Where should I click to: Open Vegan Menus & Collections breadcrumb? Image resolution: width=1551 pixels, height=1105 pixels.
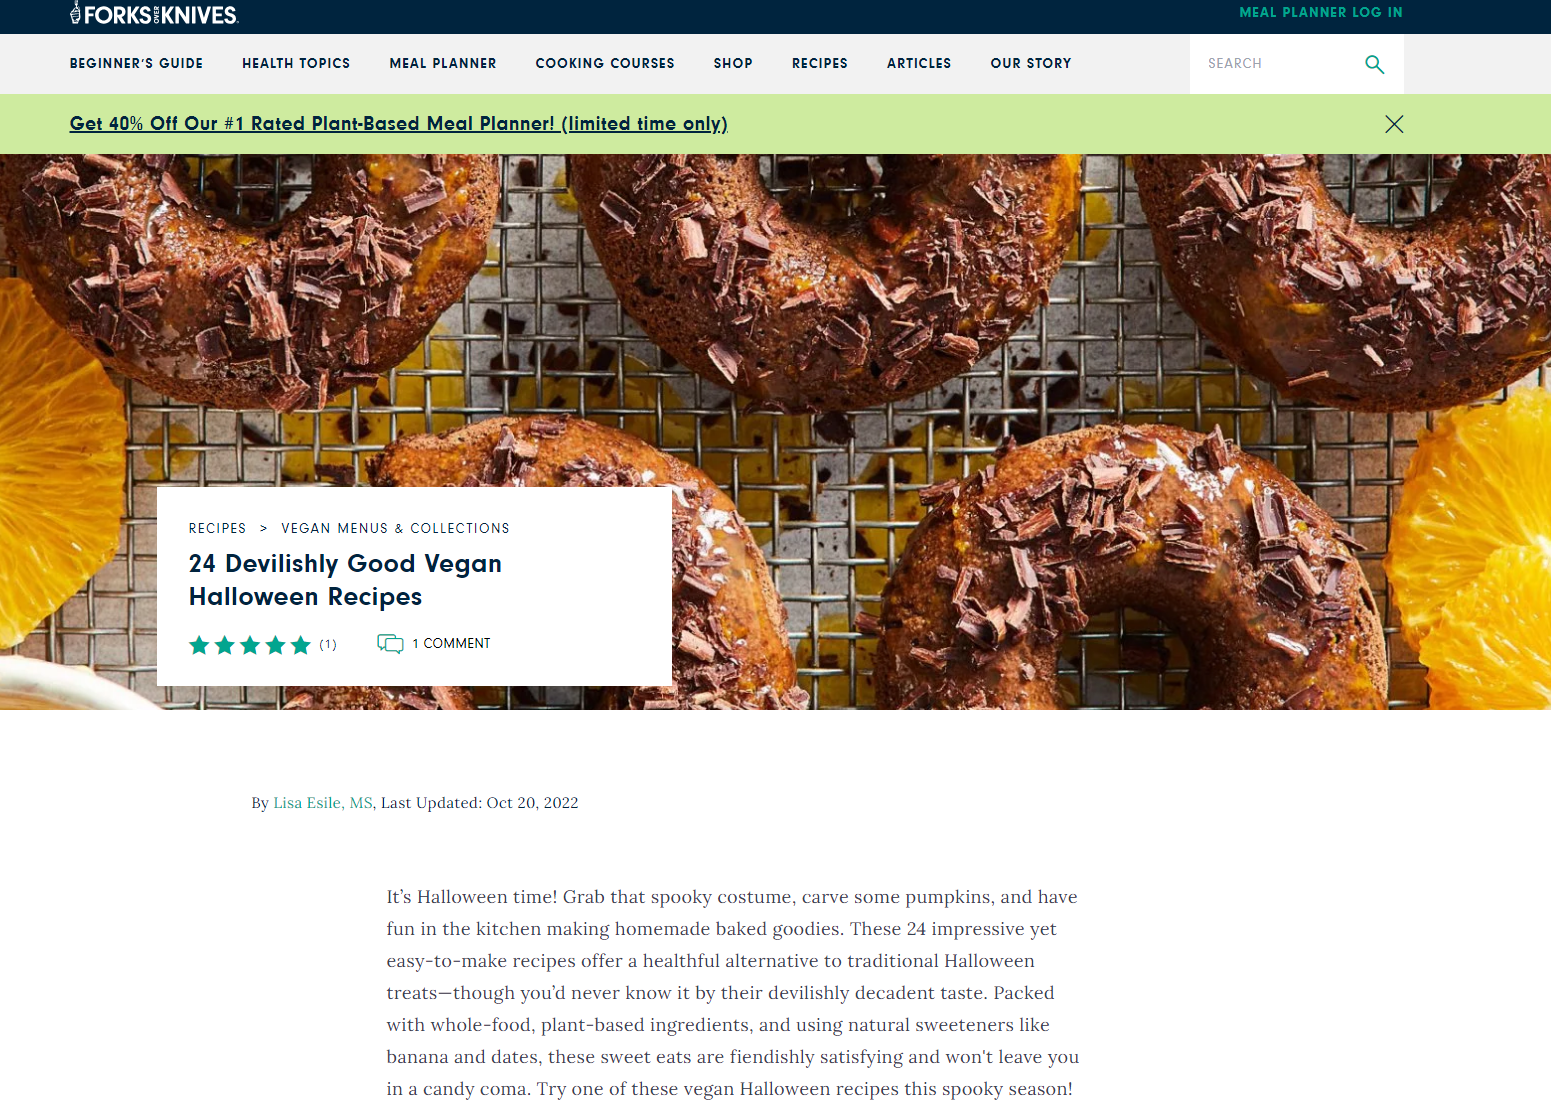[395, 528]
